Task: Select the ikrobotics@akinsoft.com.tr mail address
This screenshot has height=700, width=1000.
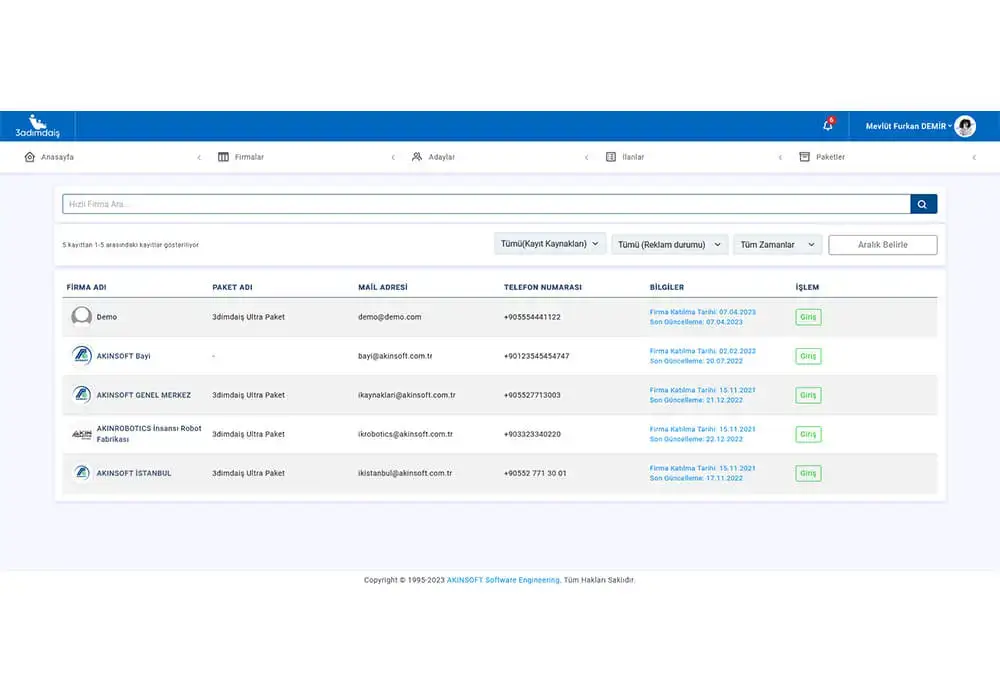Action: [x=405, y=434]
